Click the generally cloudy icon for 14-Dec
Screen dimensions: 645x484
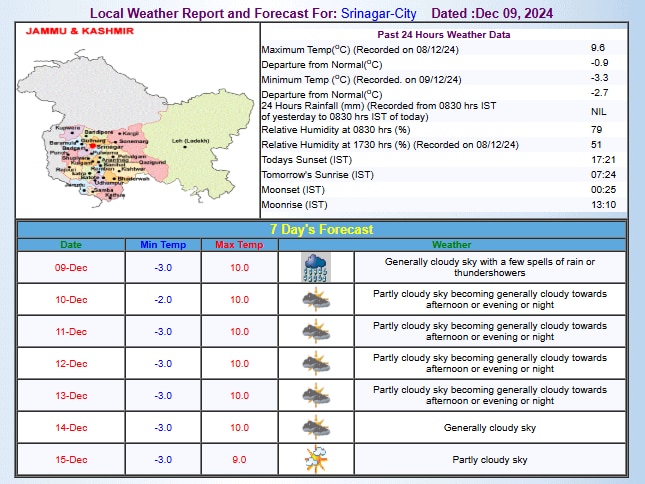[317, 428]
